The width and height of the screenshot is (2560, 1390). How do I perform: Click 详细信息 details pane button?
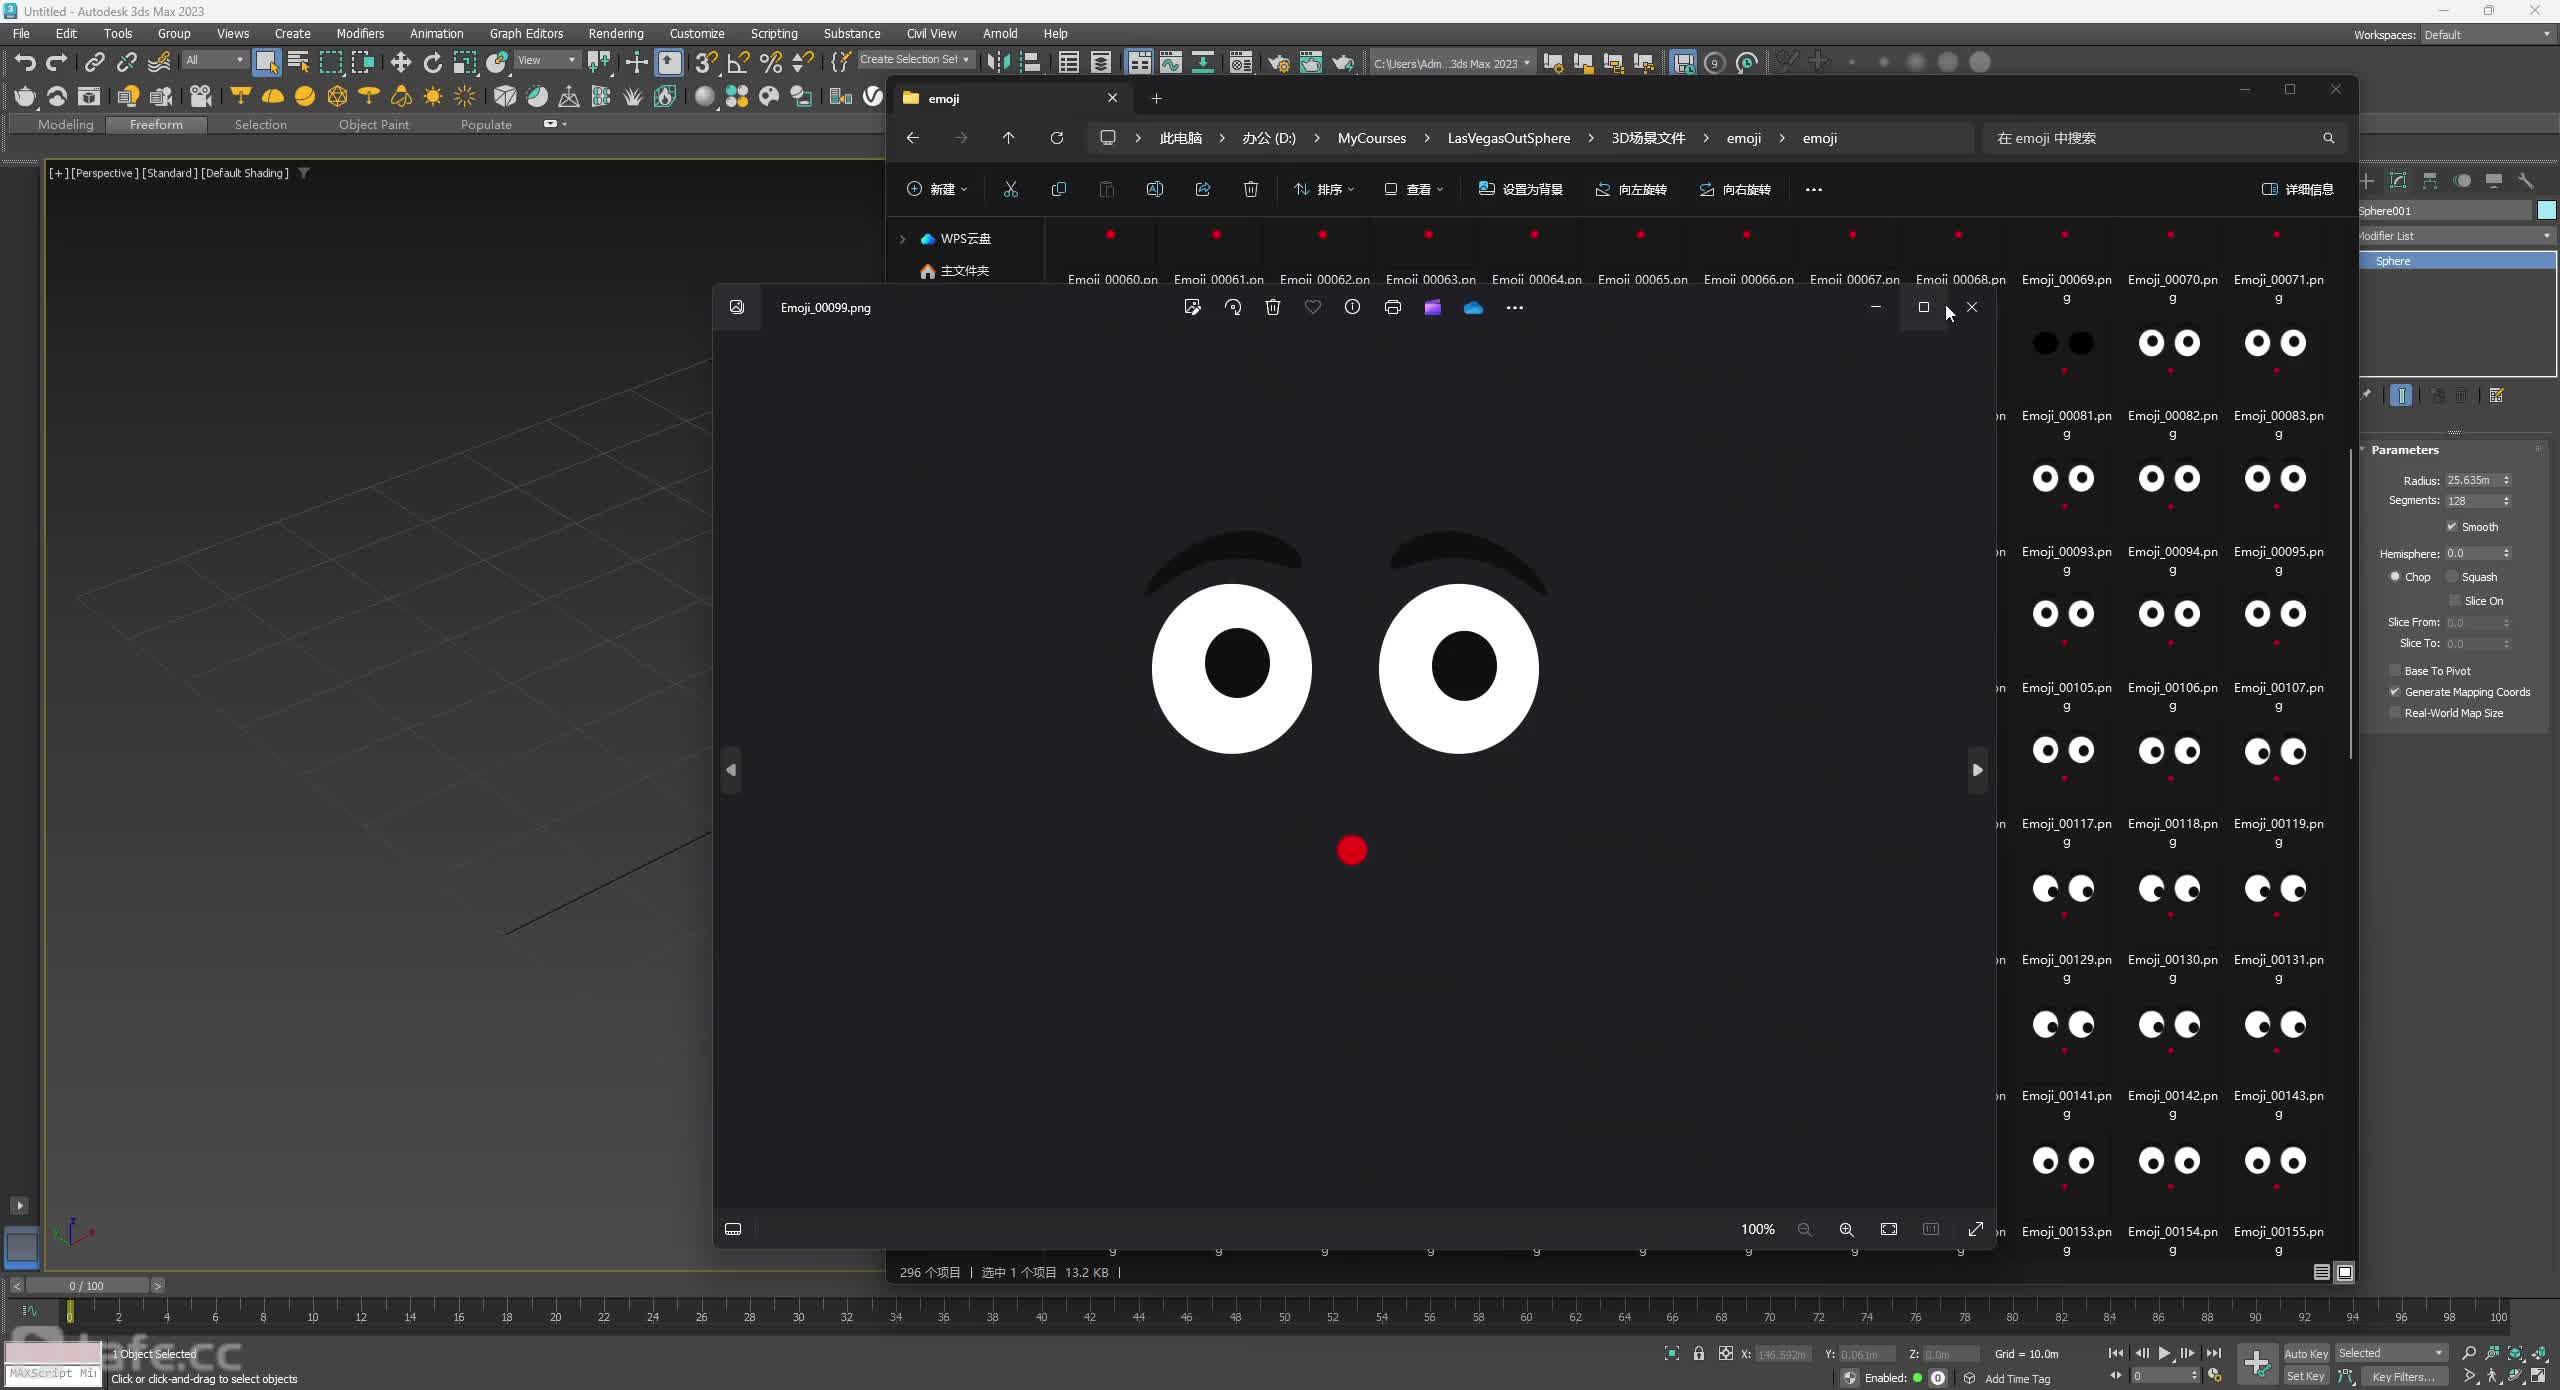click(2298, 189)
